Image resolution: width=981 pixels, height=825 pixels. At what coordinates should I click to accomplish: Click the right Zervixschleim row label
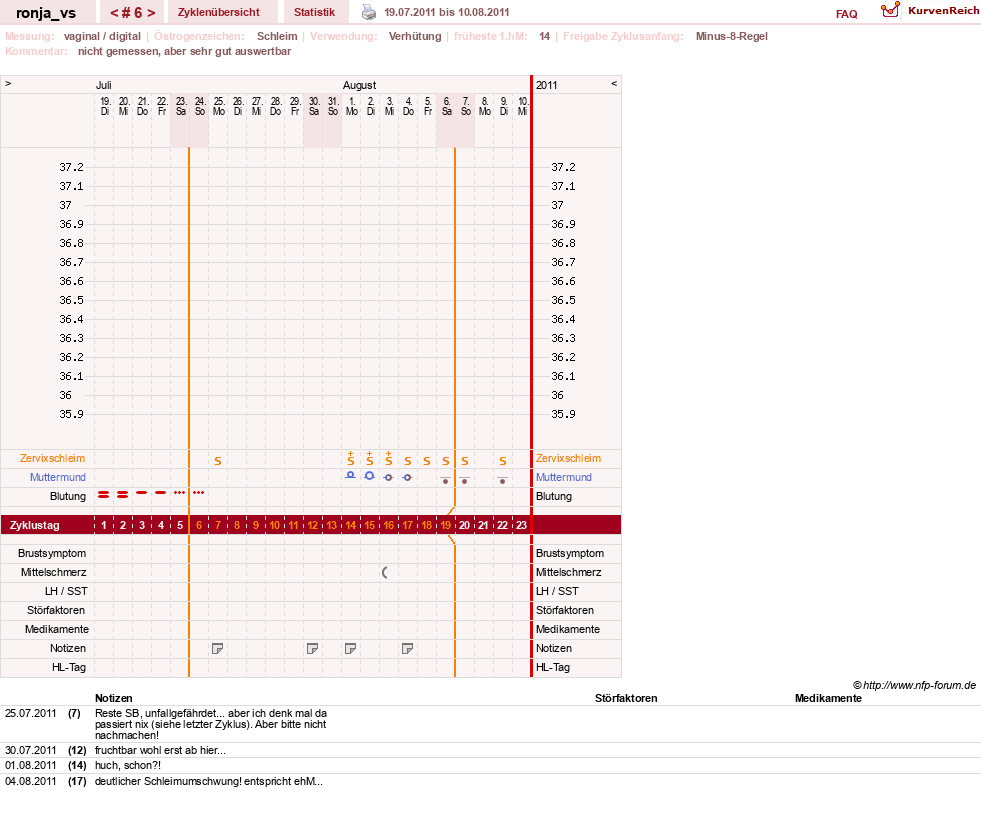(568, 458)
